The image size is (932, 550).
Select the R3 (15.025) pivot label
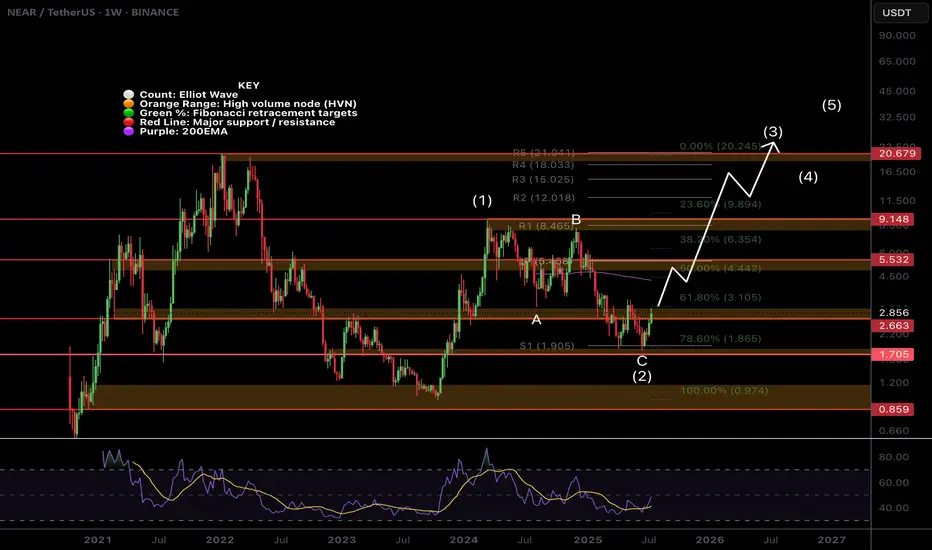coord(543,180)
